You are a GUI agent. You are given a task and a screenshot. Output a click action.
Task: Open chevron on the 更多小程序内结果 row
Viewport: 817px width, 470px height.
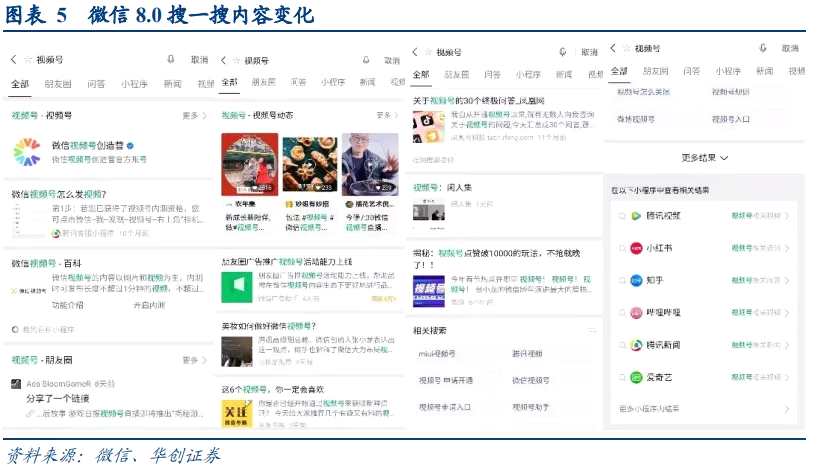tap(787, 409)
